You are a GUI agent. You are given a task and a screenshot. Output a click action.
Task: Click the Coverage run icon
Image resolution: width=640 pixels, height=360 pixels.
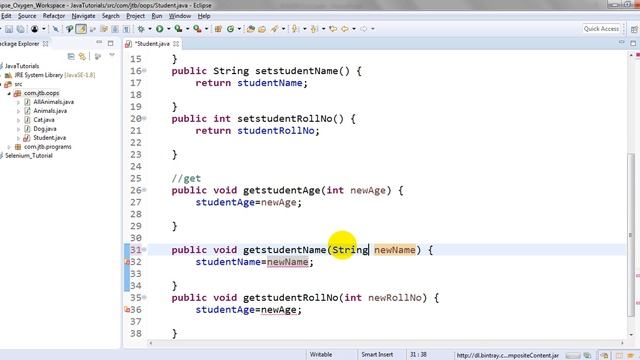pyautogui.click(x=178, y=29)
